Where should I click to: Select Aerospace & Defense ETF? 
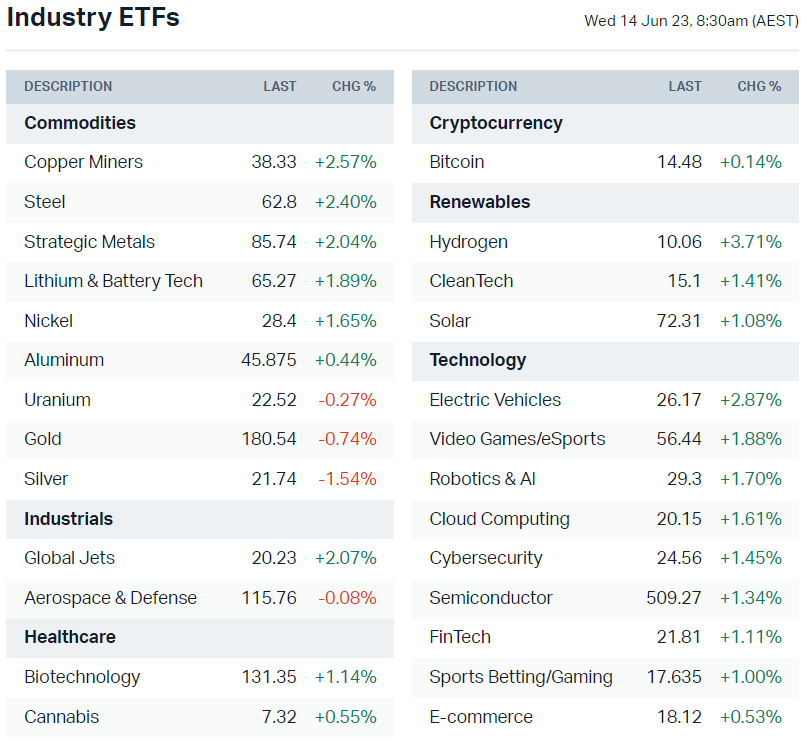pyautogui.click(x=110, y=598)
